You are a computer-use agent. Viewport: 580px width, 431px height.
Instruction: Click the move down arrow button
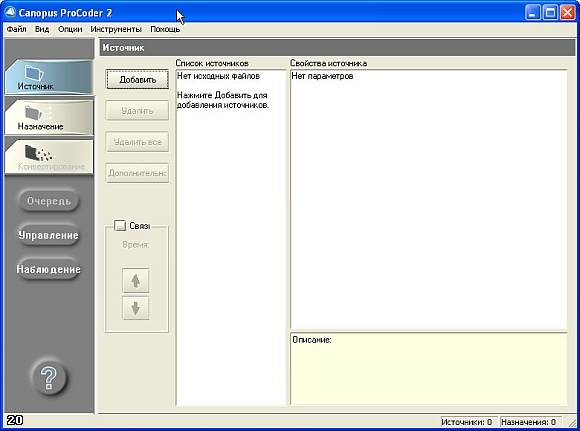pos(136,308)
